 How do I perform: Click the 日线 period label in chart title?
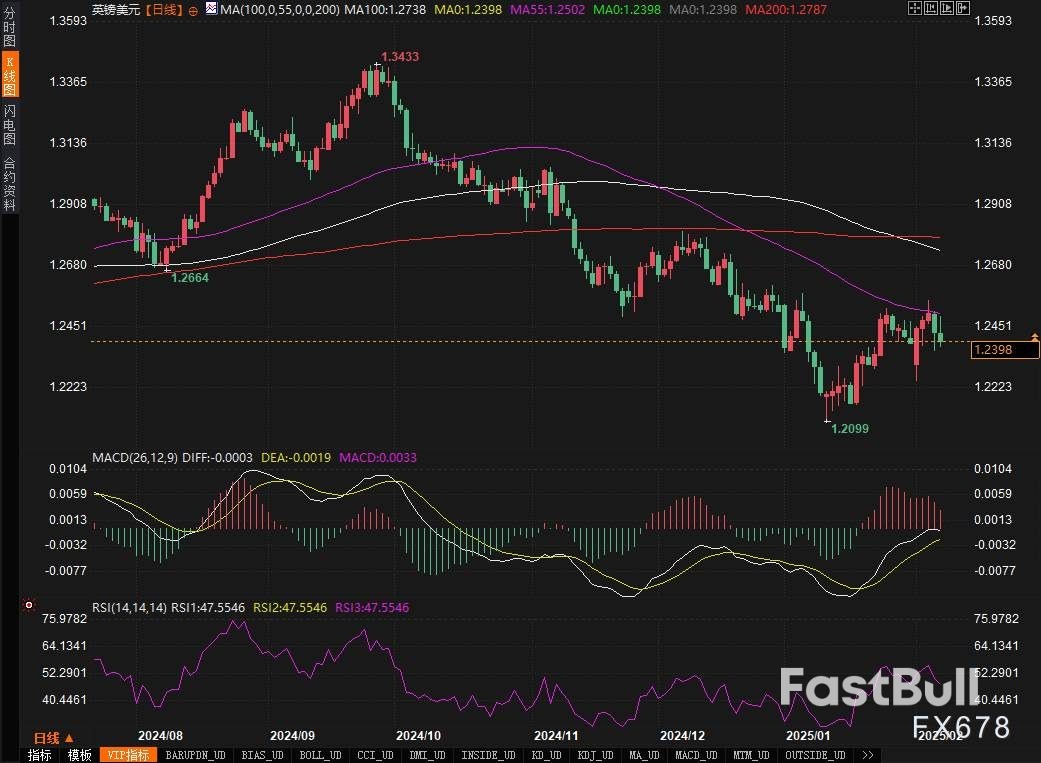[x=160, y=9]
